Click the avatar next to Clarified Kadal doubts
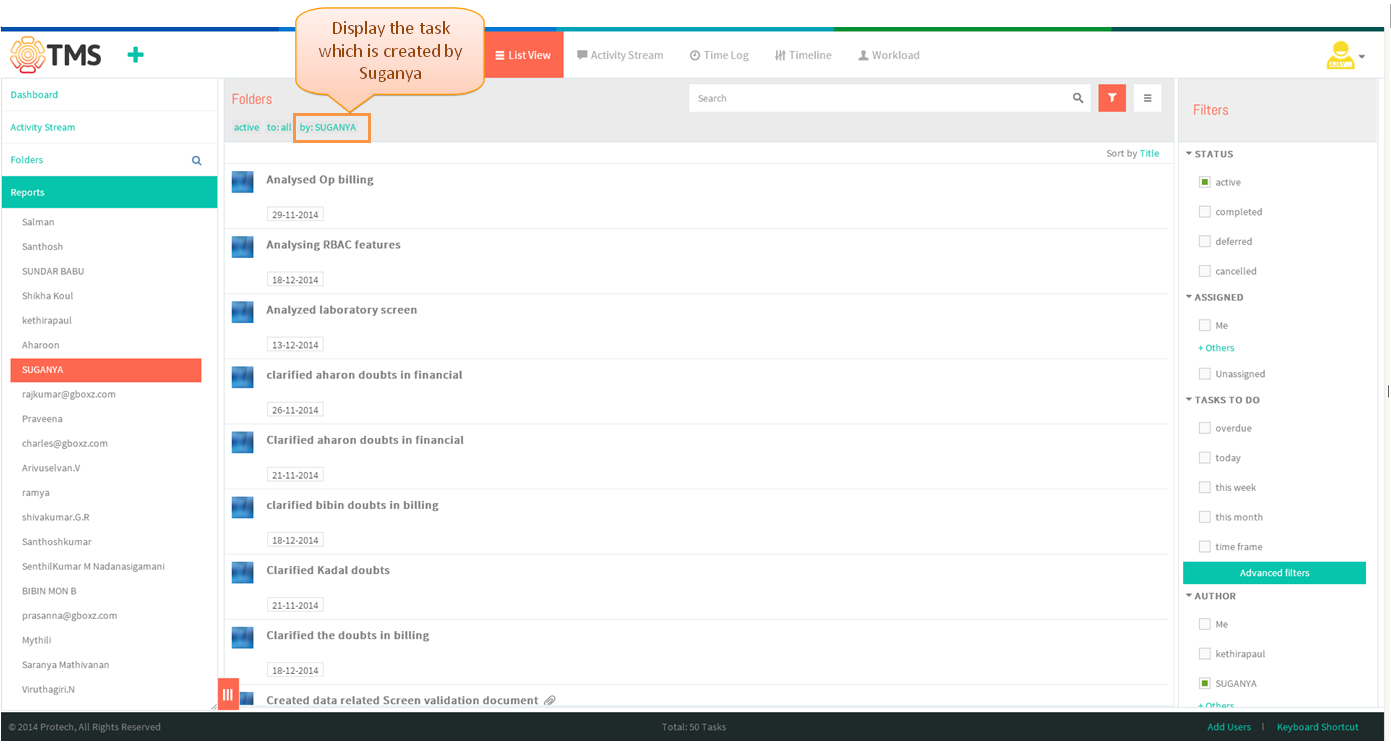Screen dimensions: 1391x752 pyautogui.click(x=242, y=572)
